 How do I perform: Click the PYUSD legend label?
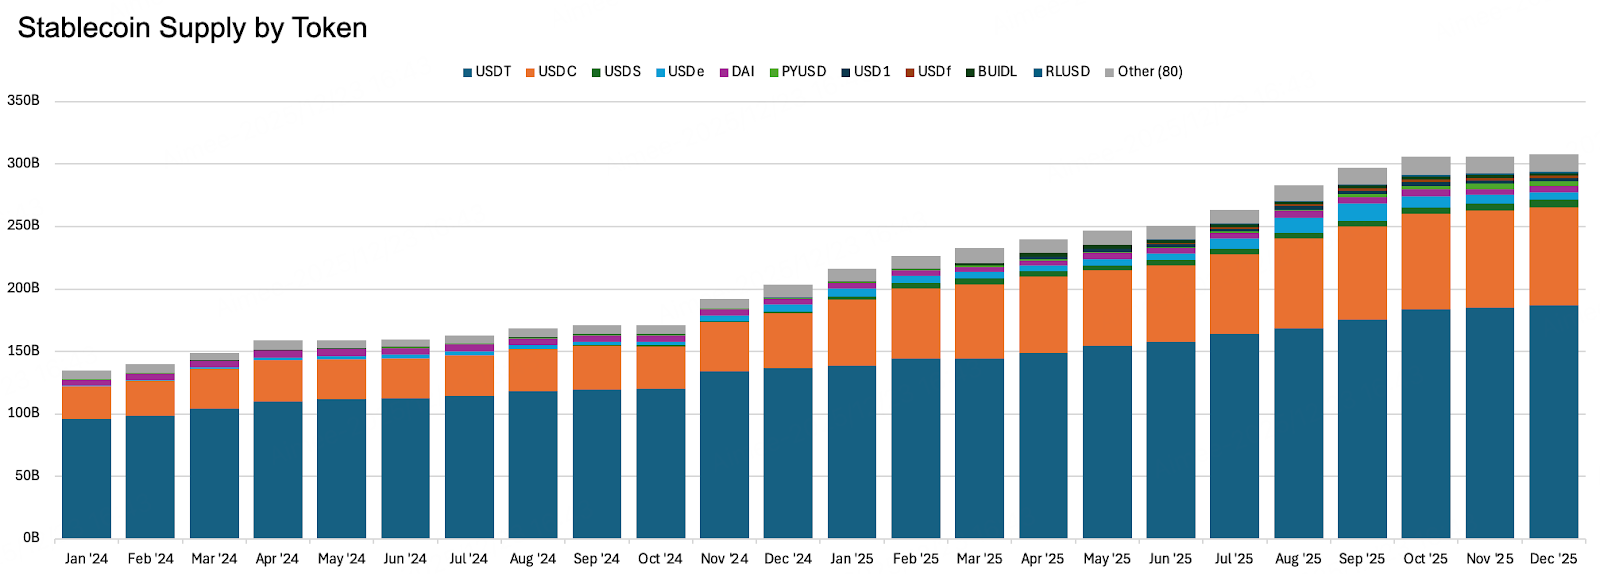click(803, 72)
